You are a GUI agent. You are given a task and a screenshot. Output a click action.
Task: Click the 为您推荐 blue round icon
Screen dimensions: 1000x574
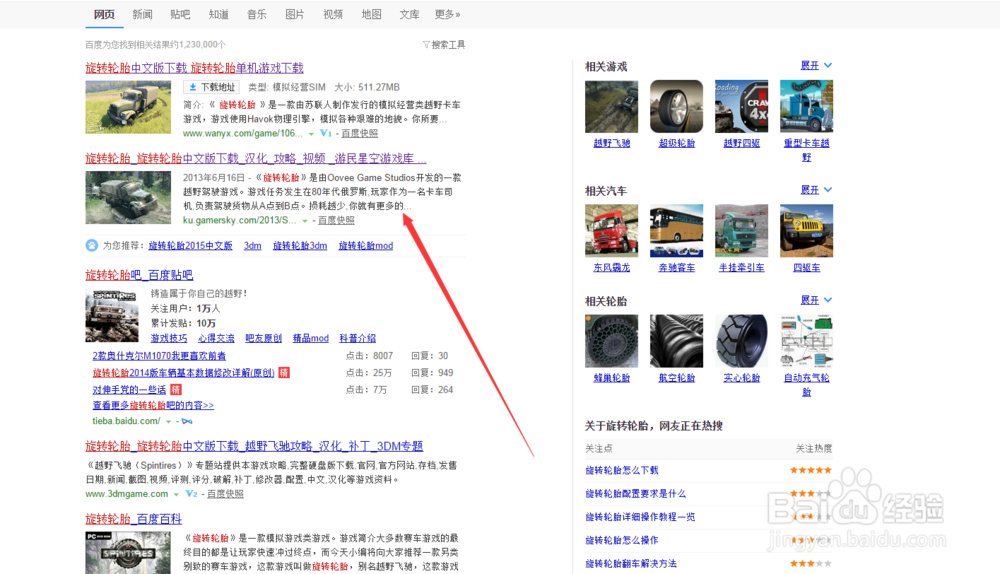coord(92,246)
